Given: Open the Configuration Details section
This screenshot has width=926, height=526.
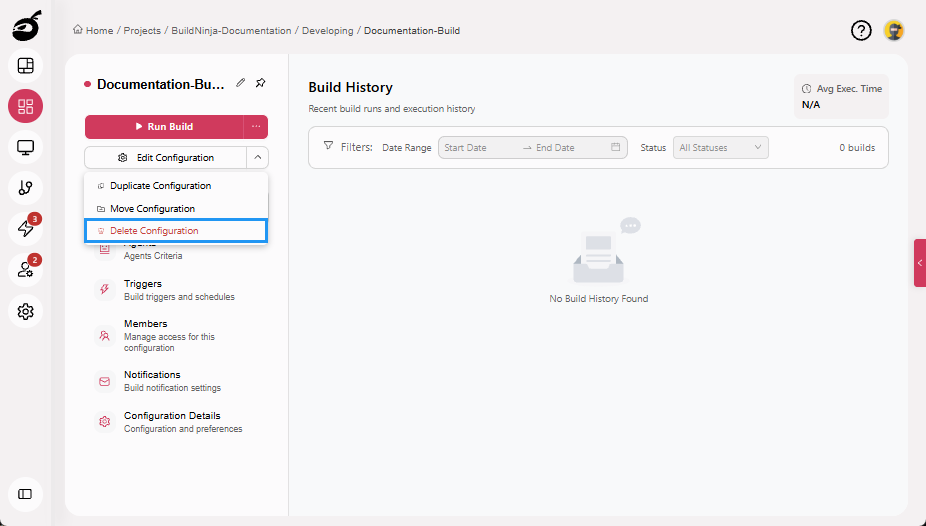Looking at the screenshot, I should tap(176, 422).
